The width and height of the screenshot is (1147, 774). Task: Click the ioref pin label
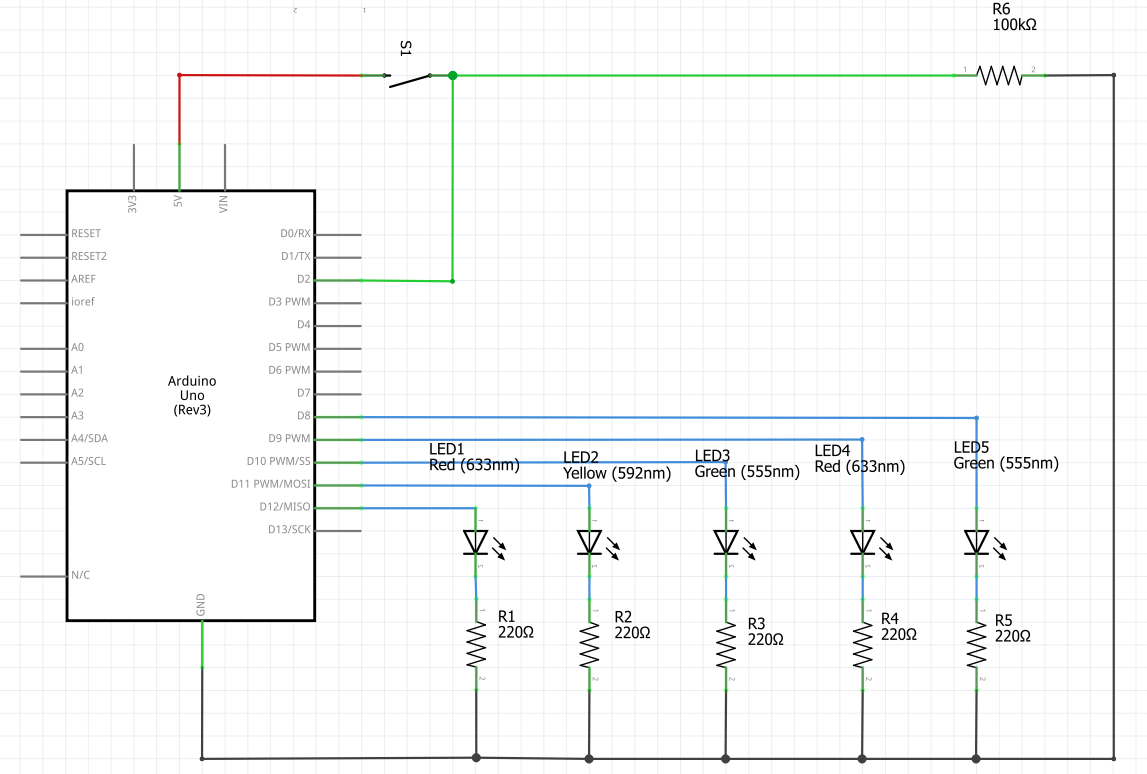83,301
